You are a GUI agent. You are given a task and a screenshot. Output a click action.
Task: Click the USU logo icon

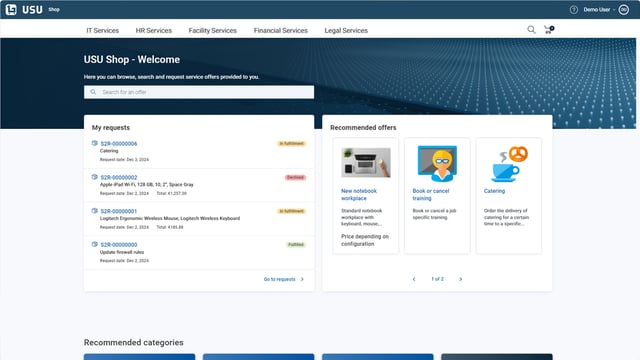(x=11, y=9)
